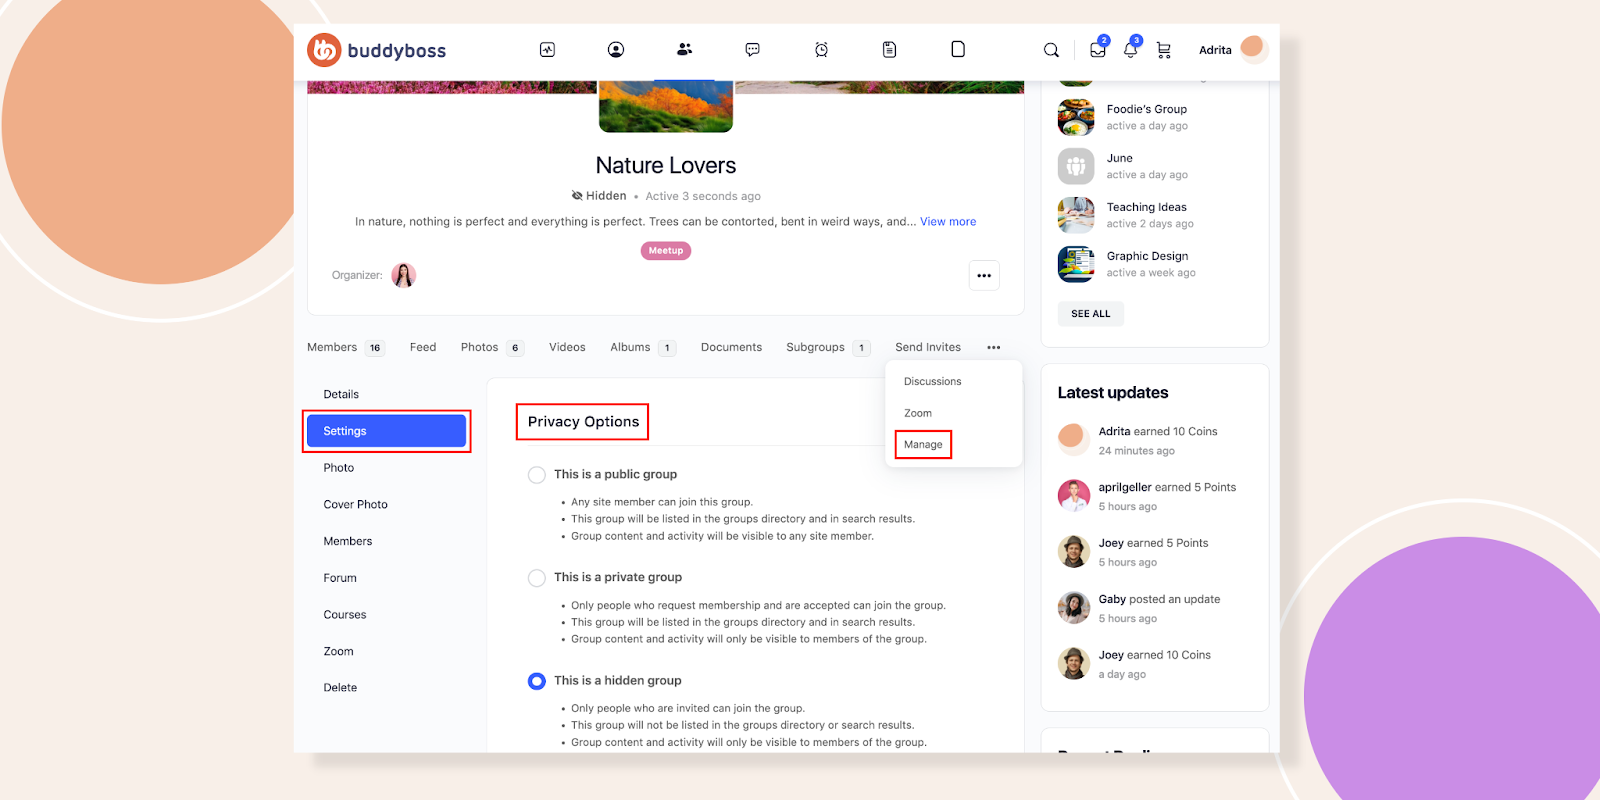Viewport: 1600px width, 800px height.
Task: Open the June group avatar icon
Action: [x=1076, y=166]
